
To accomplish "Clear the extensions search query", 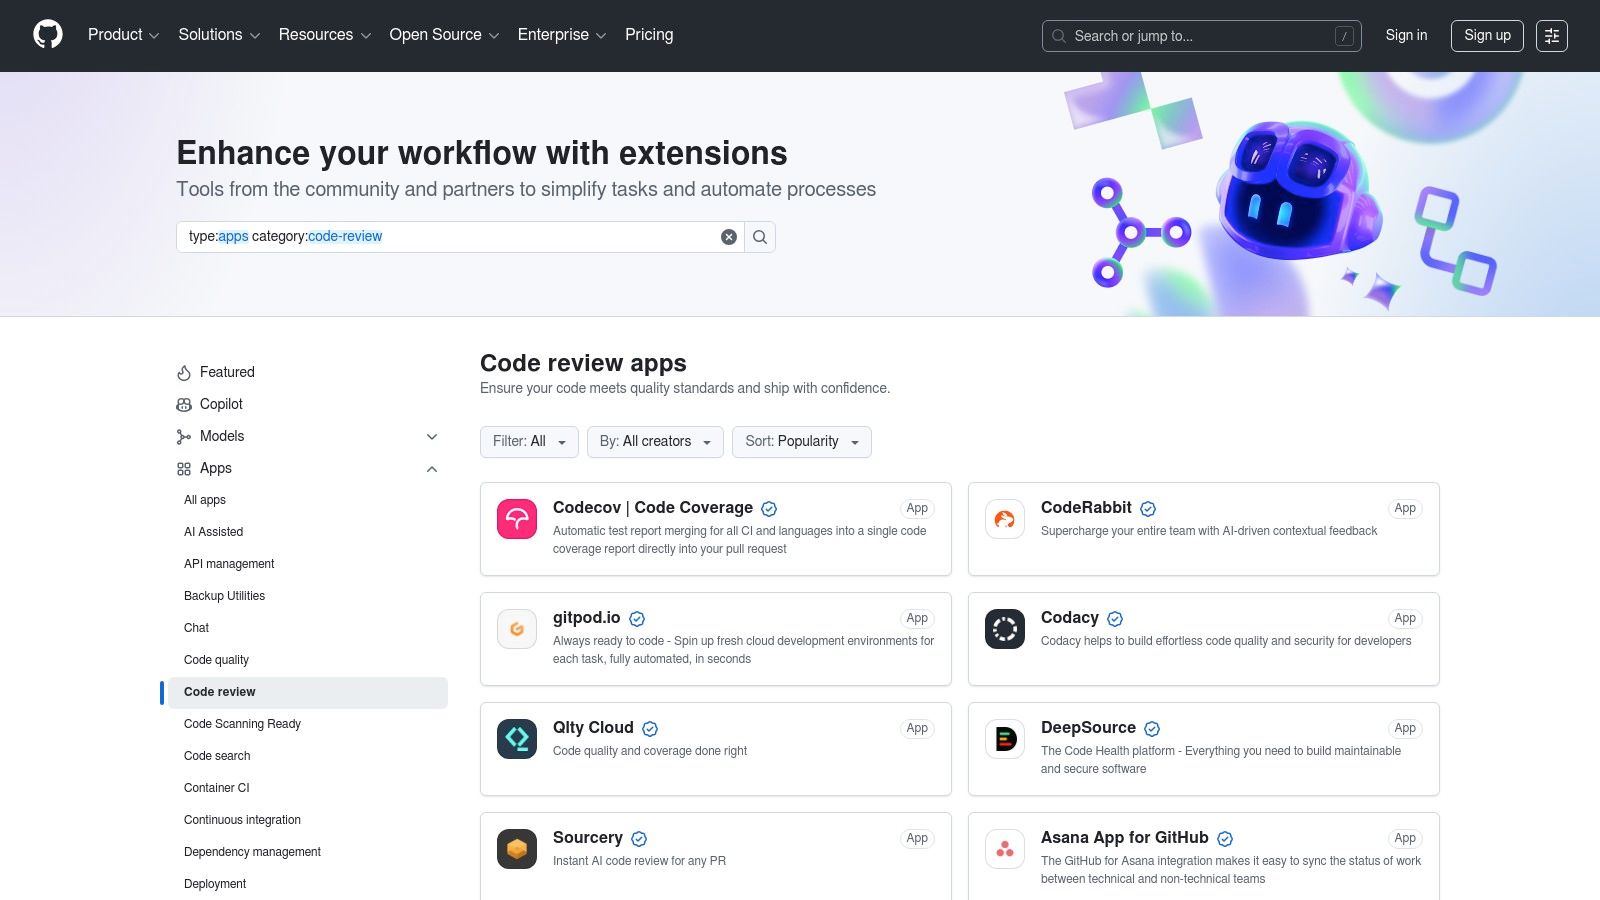I will pos(729,237).
